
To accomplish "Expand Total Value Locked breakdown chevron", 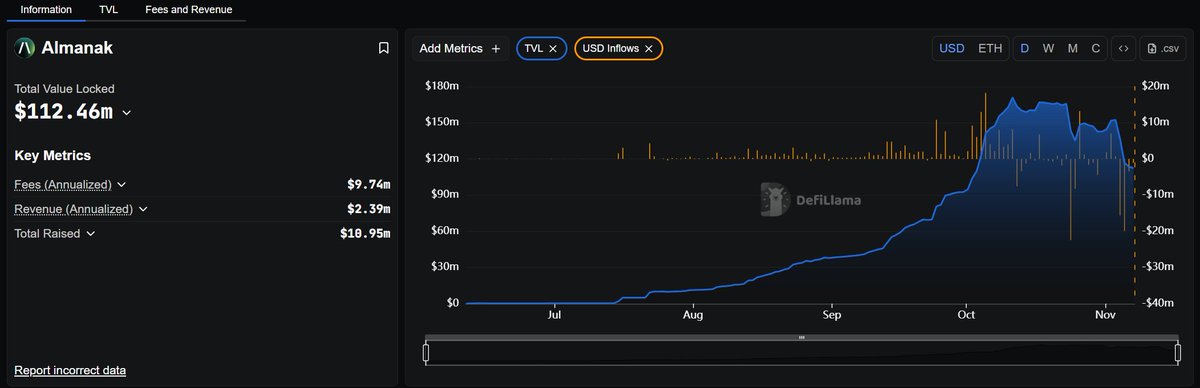I will 126,113.
